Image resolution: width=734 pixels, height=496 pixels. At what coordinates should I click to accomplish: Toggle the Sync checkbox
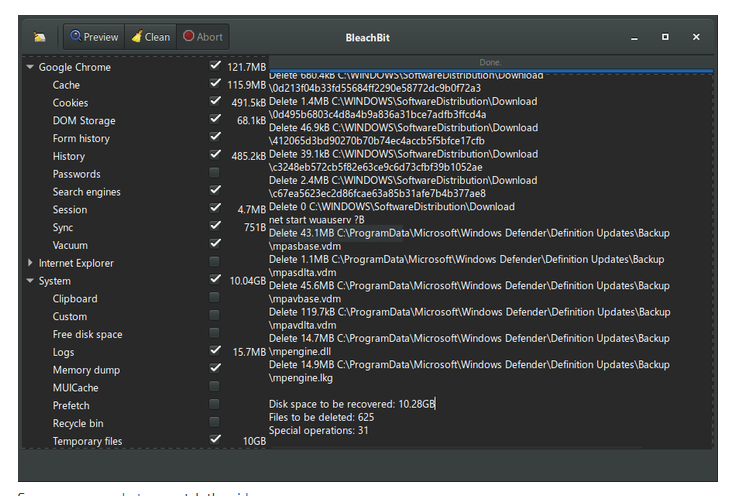click(x=215, y=226)
